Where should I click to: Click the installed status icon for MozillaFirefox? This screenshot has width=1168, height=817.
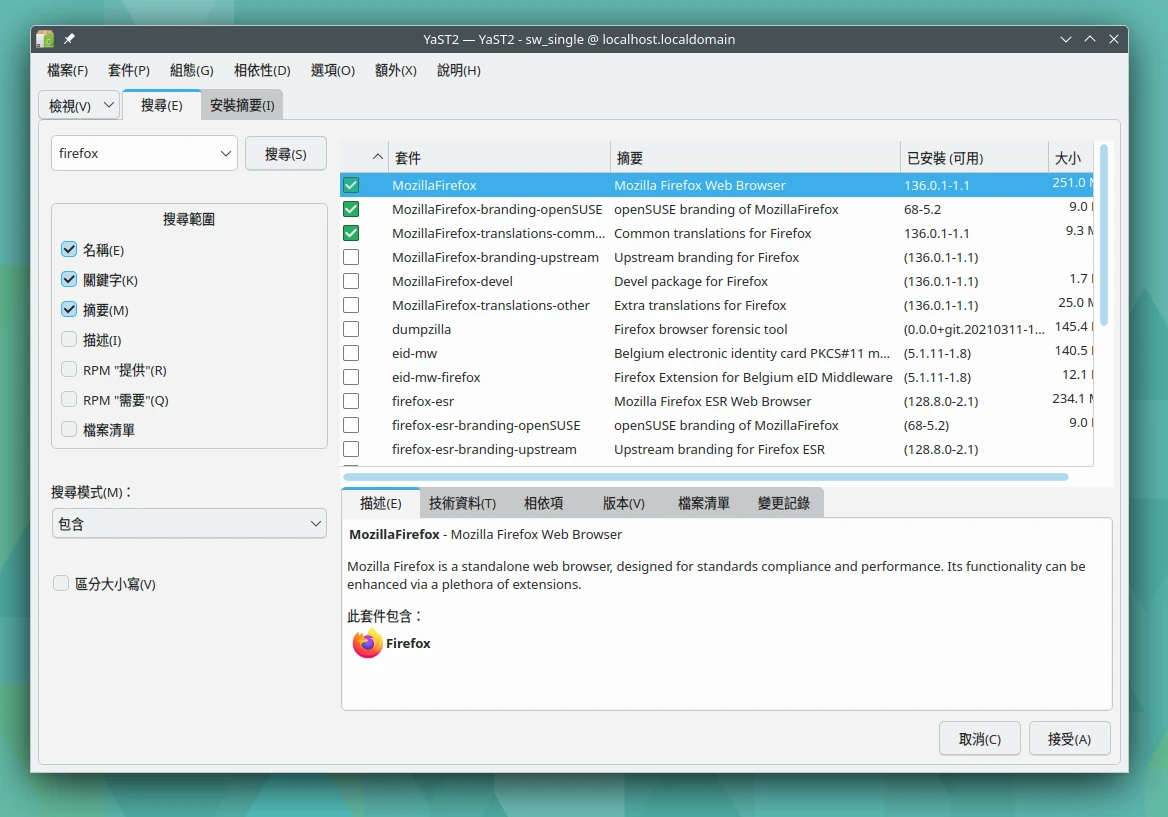coord(351,185)
